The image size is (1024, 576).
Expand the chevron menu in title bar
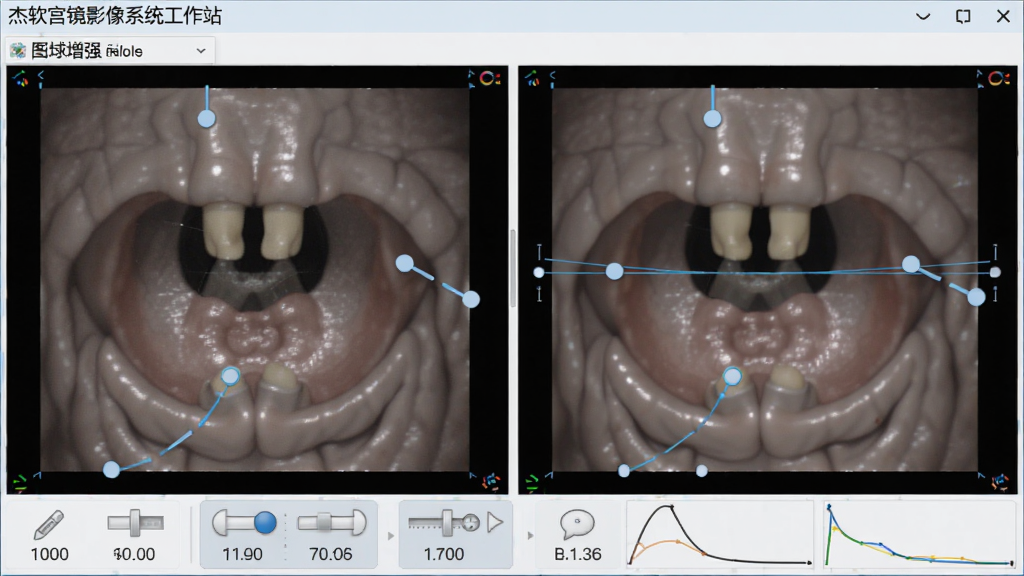pos(923,16)
